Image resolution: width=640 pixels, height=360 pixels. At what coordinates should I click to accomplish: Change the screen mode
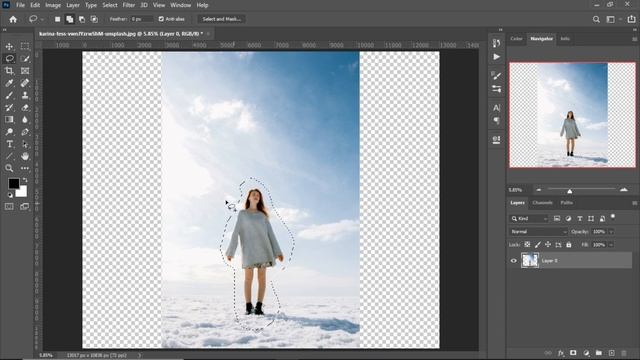click(x=25, y=207)
